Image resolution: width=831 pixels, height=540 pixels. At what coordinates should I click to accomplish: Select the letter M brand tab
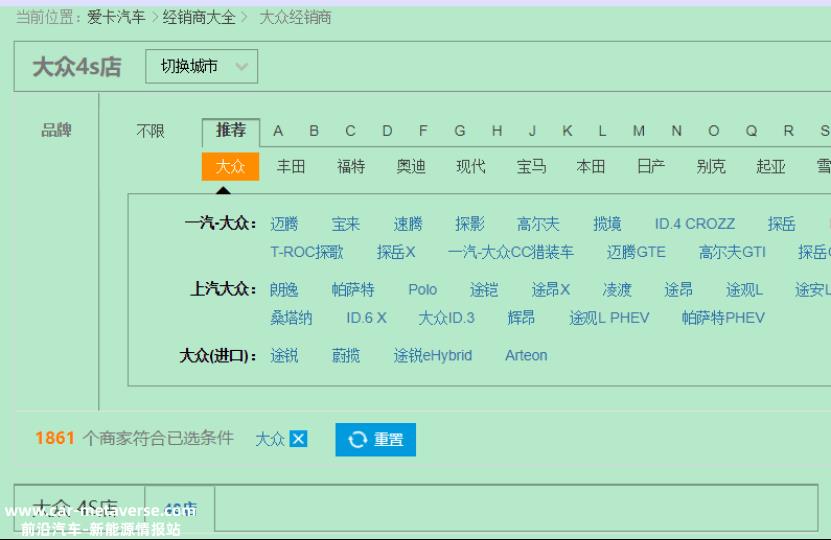639,131
